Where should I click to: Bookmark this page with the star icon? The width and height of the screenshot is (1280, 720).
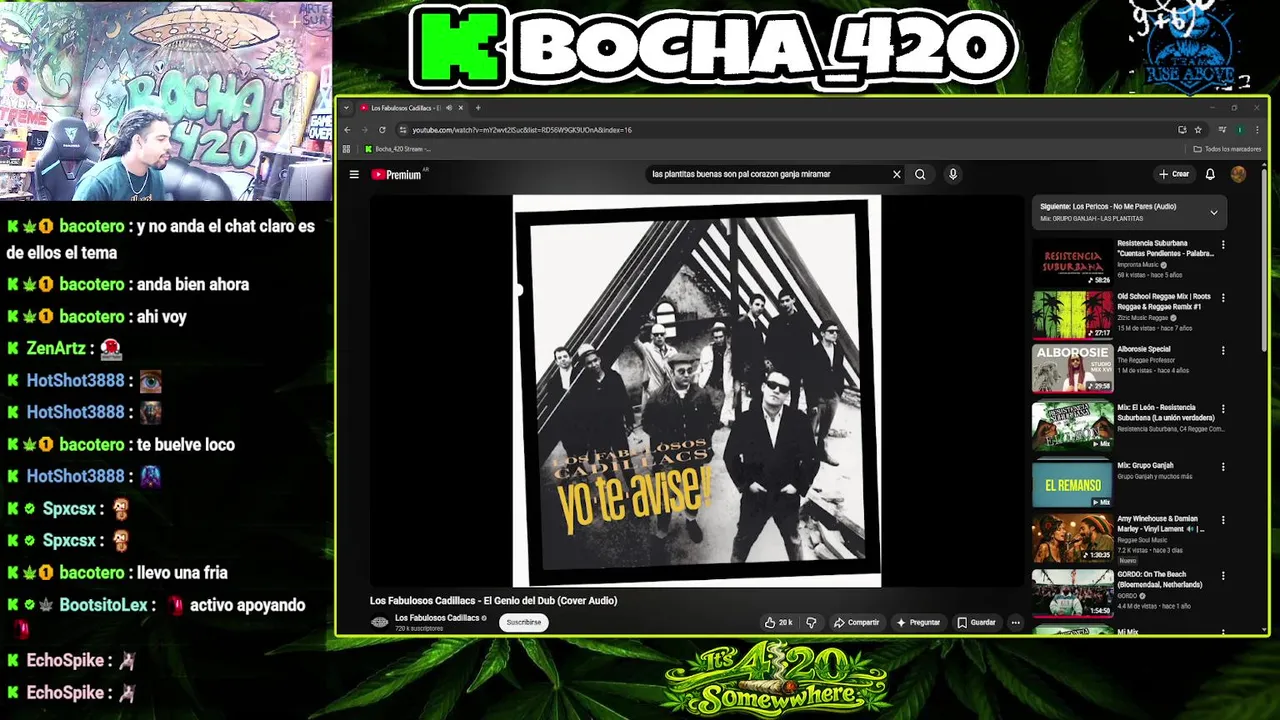coord(1198,130)
